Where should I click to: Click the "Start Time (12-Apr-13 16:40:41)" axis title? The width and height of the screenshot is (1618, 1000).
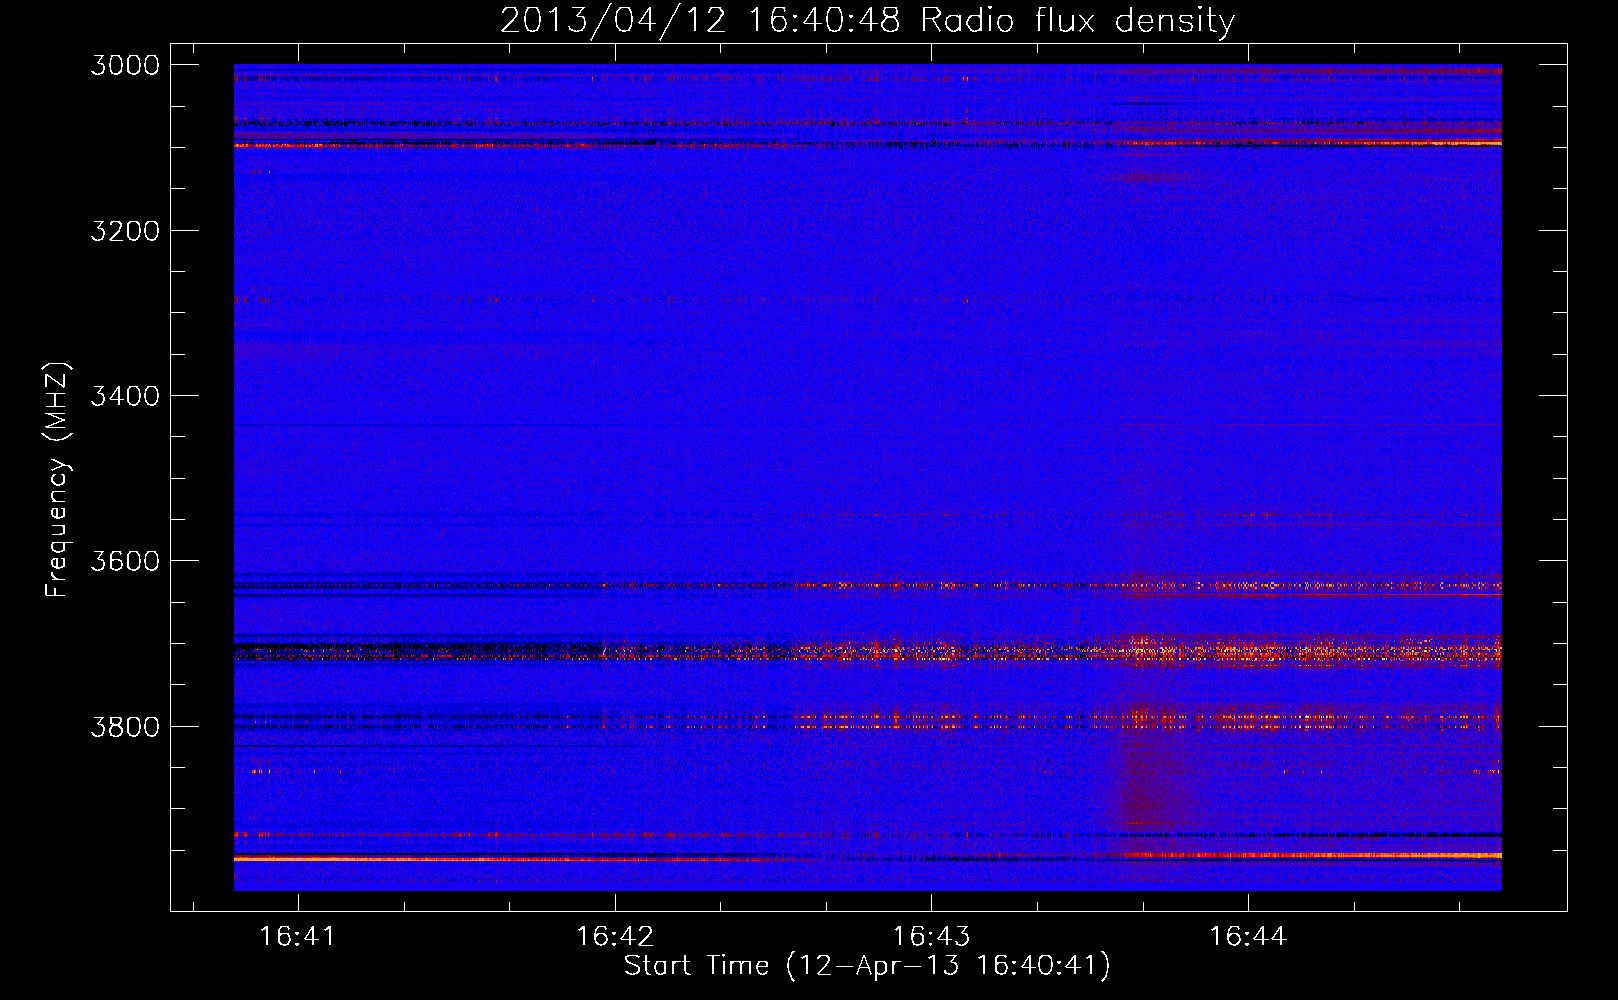867,966
